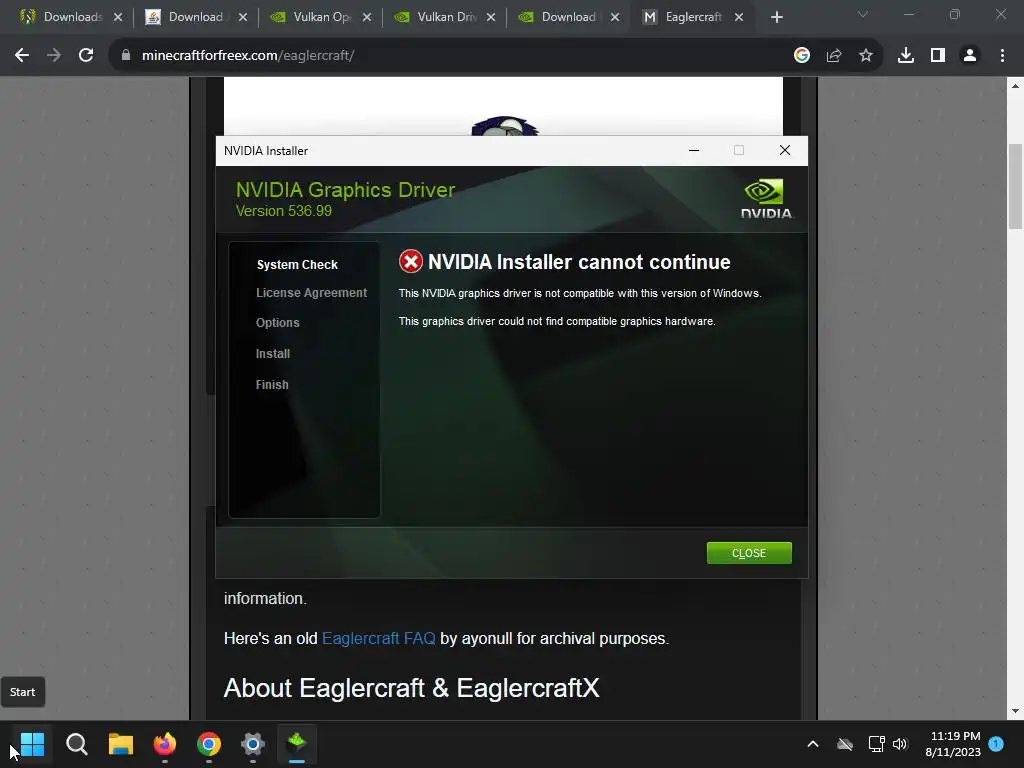The width and height of the screenshot is (1024, 768).
Task: Open the tab search dropdown chevron
Action: click(863, 14)
